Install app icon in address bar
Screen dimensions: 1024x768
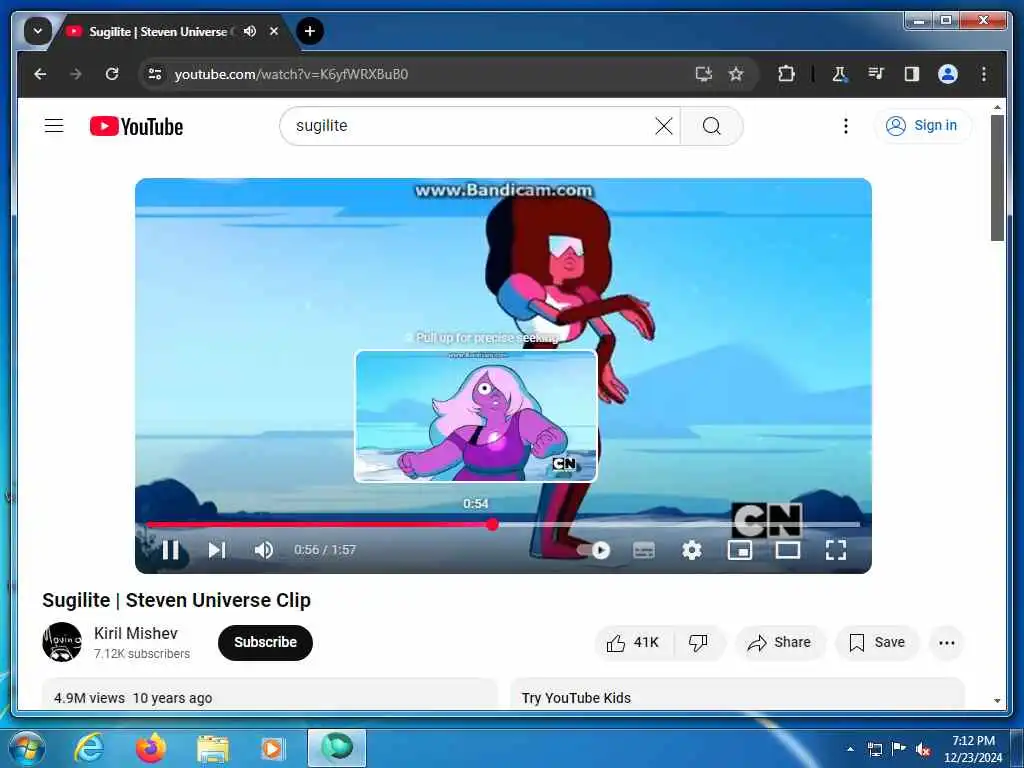pos(703,74)
